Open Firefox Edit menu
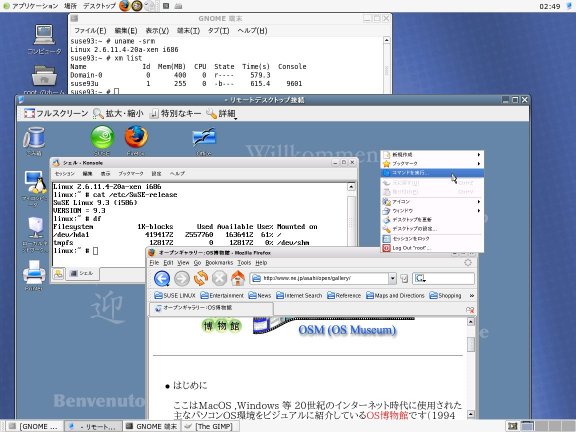This screenshot has width=576, height=432. [168, 263]
